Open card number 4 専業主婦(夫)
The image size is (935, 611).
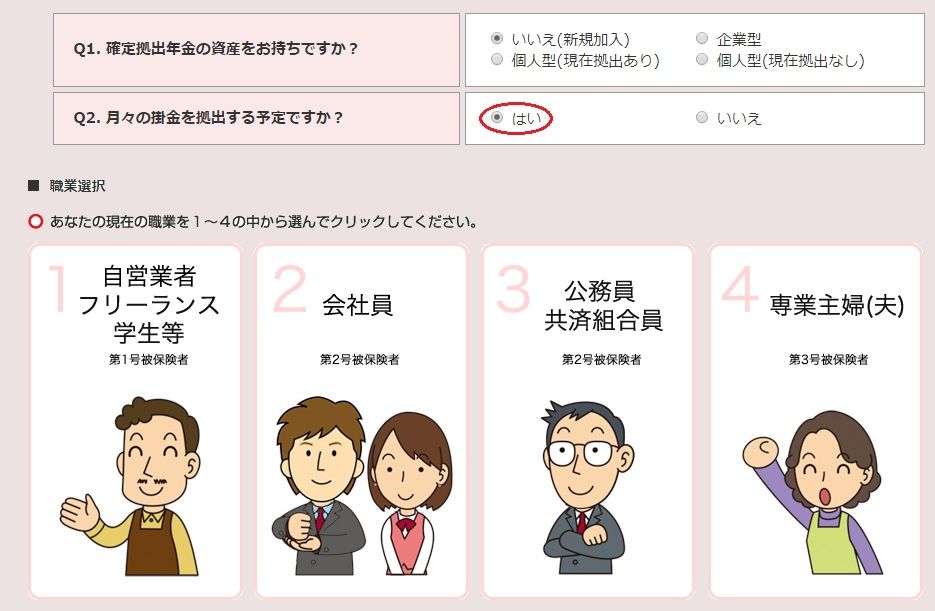pos(815,421)
